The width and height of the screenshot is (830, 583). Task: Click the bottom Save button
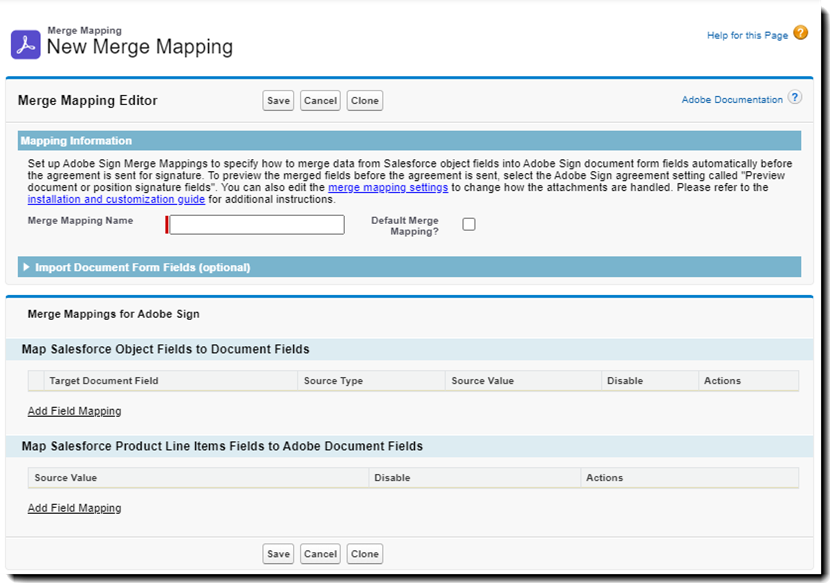(278, 554)
